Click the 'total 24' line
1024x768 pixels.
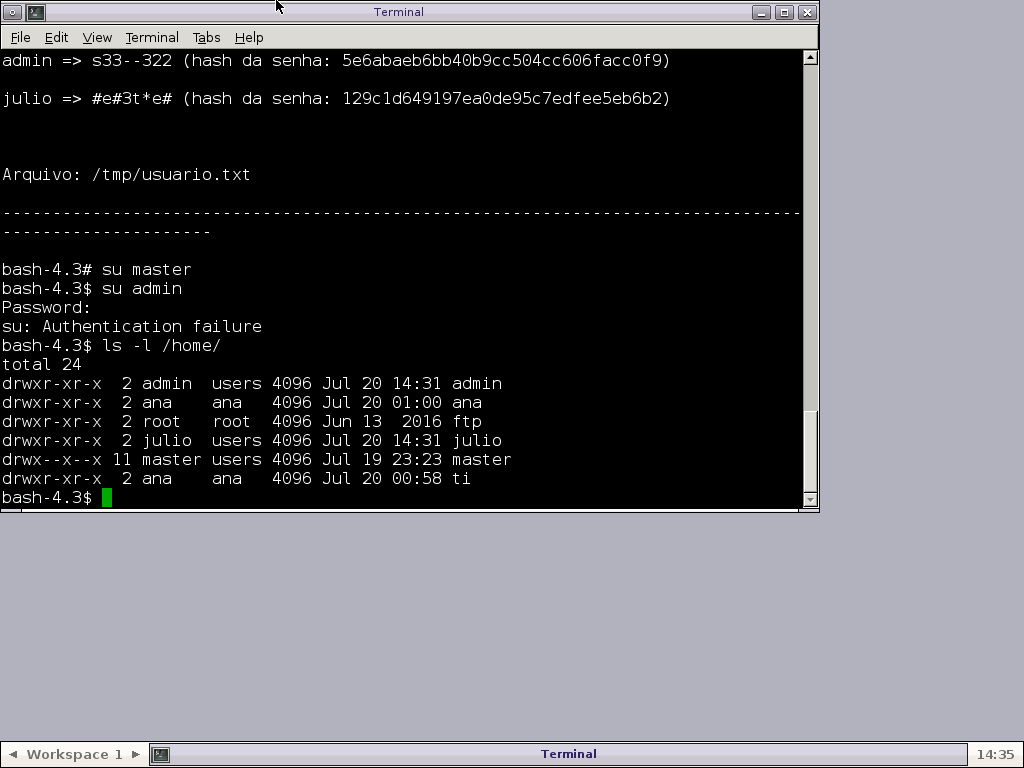click(x=42, y=364)
